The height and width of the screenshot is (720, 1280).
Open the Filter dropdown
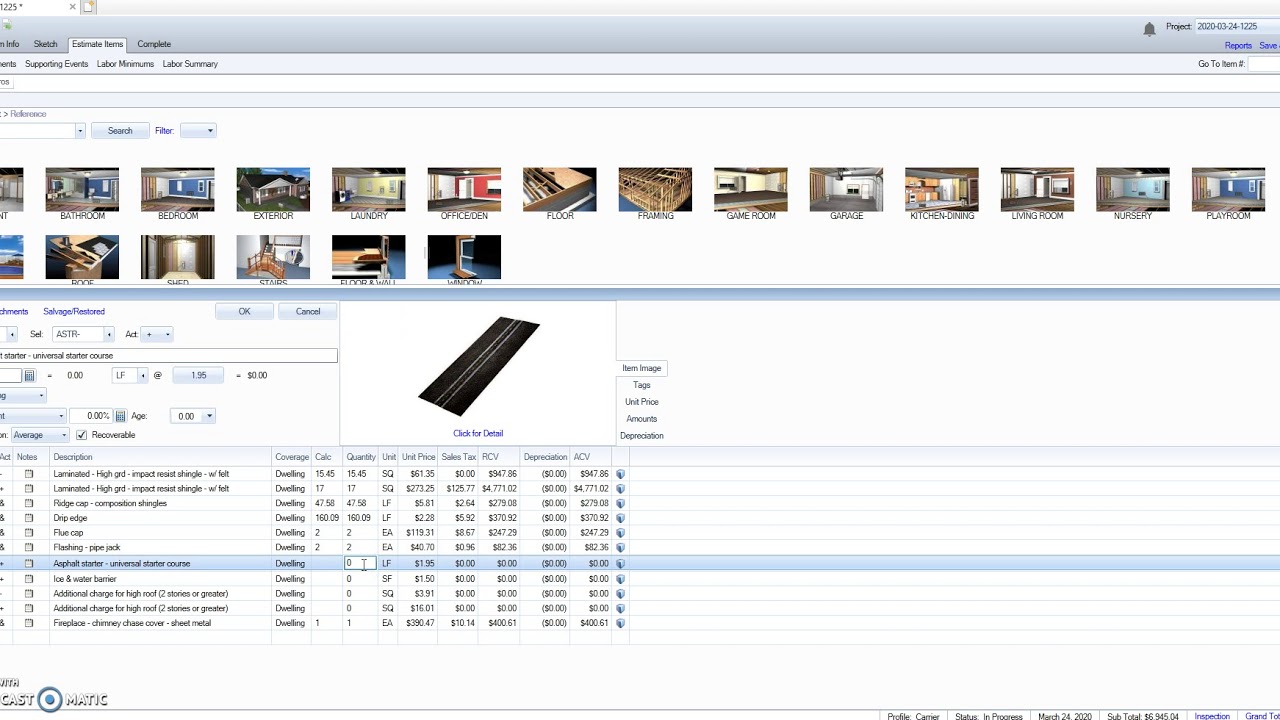click(198, 131)
